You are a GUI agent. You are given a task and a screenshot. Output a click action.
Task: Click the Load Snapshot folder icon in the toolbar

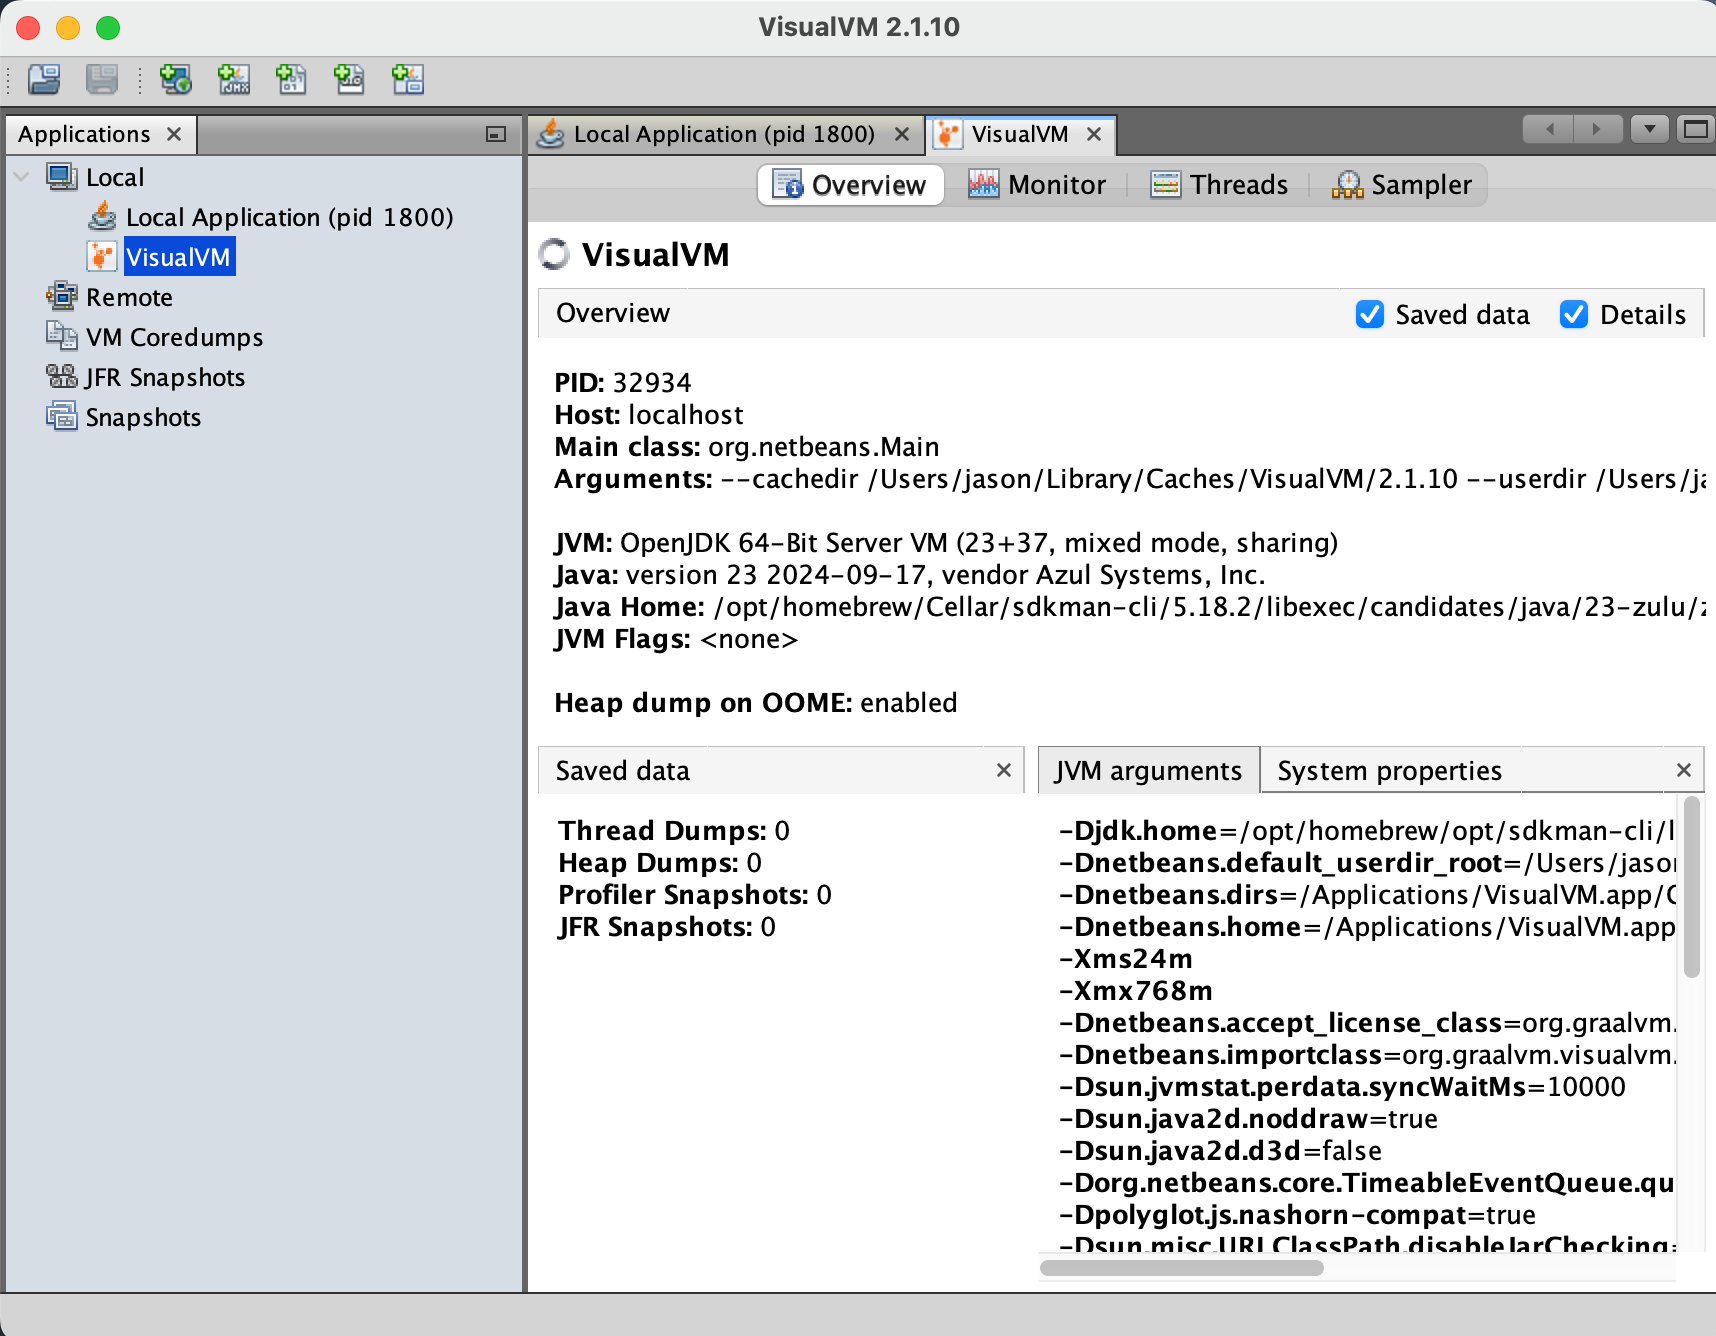(x=44, y=79)
